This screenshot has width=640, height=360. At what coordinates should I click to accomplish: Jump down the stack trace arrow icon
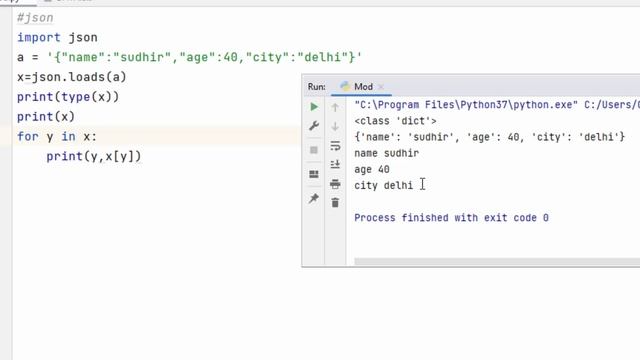pyautogui.click(x=335, y=127)
